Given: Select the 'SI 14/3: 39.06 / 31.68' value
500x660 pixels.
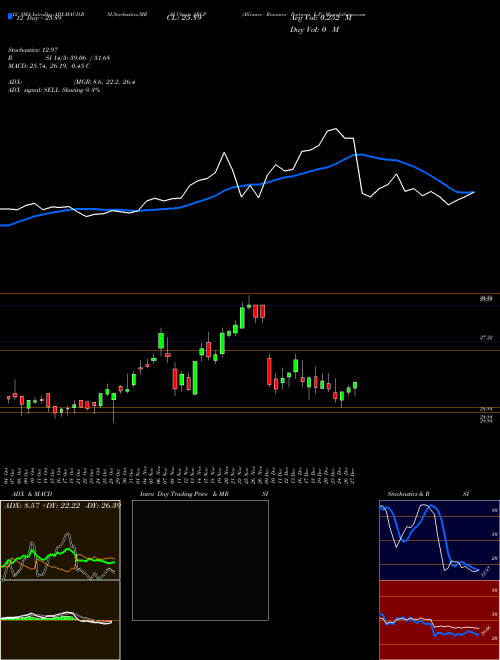Looking at the screenshot, I should (78, 58).
